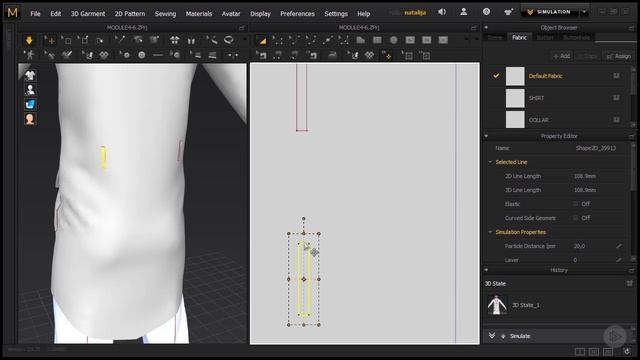The image size is (640, 360).
Task: Expand the Simulate double-chevron at bottom
Action: point(492,336)
